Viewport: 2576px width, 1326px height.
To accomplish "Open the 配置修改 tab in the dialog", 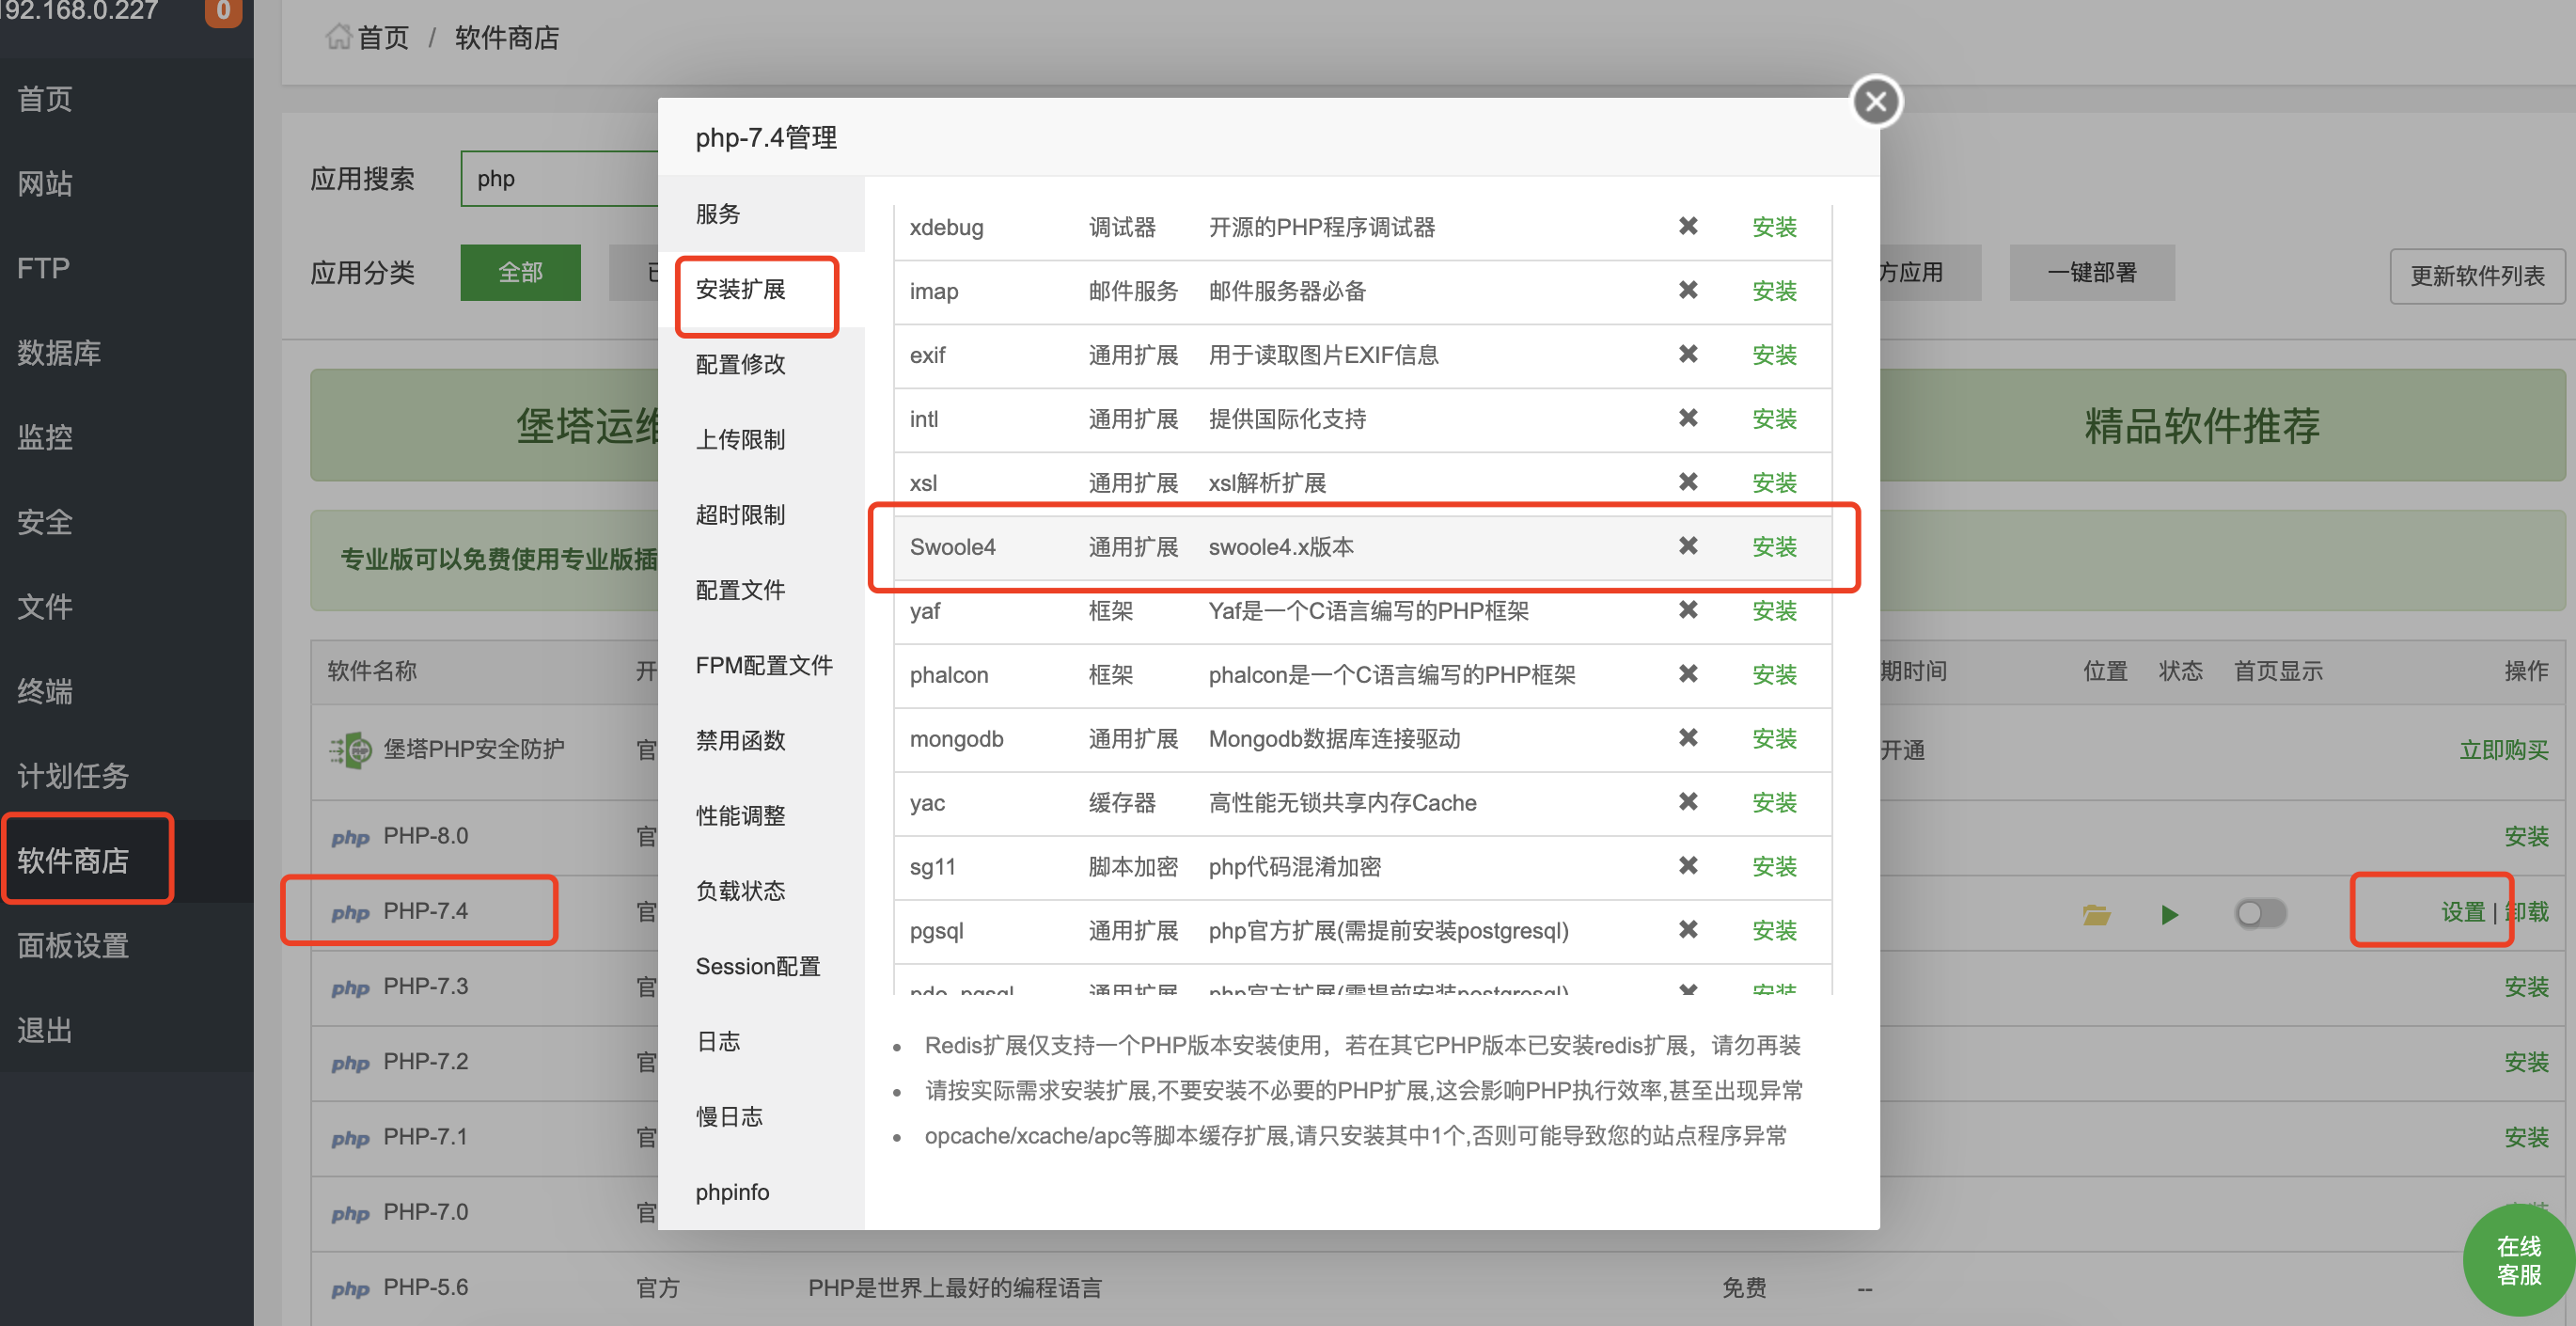I will tap(740, 364).
